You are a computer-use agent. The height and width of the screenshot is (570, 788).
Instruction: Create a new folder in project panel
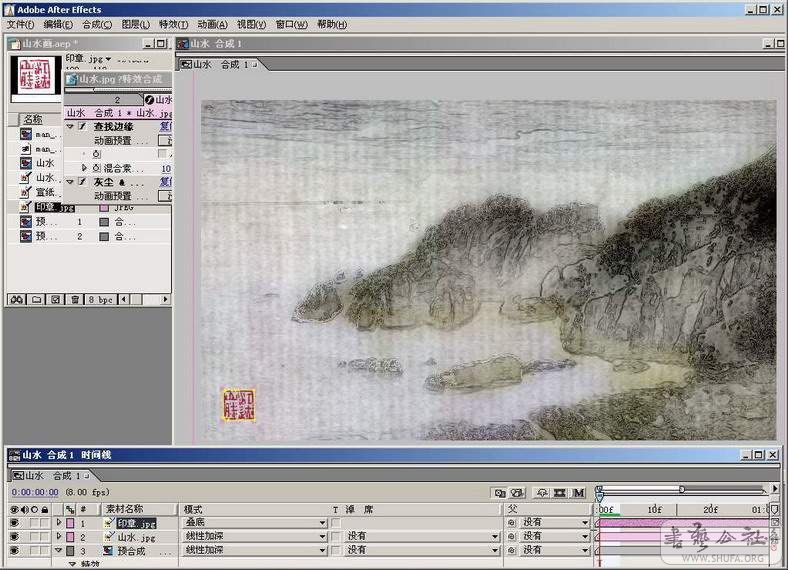coord(37,299)
